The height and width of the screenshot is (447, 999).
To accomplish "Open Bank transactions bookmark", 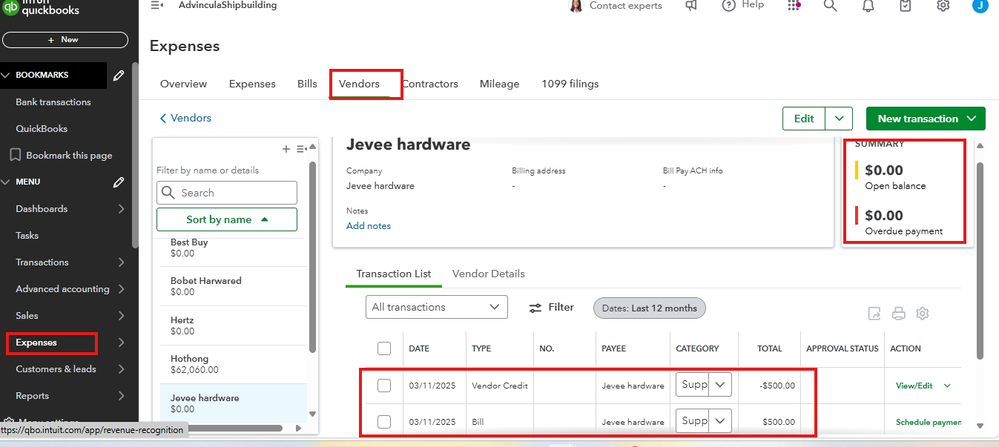I will [x=54, y=102].
